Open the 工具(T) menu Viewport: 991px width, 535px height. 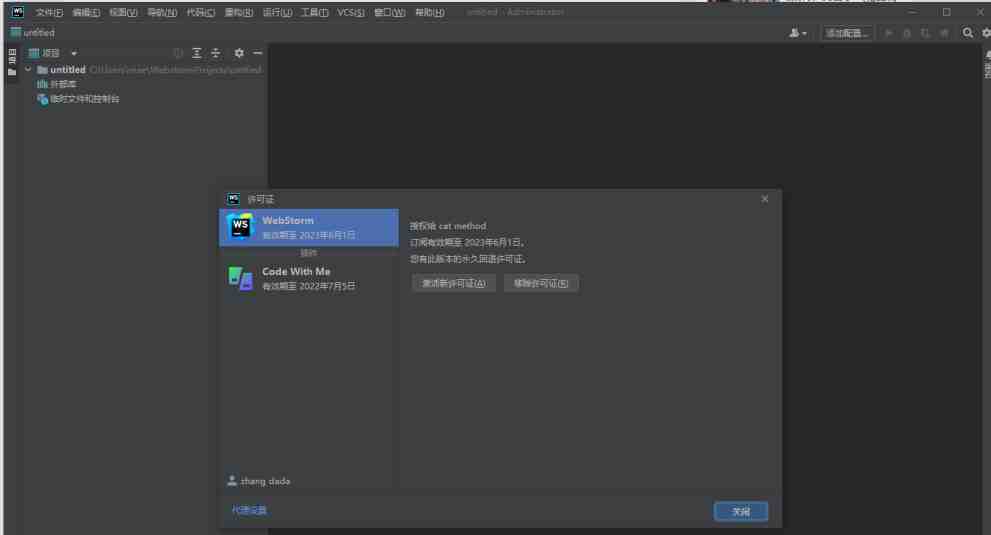(x=314, y=13)
